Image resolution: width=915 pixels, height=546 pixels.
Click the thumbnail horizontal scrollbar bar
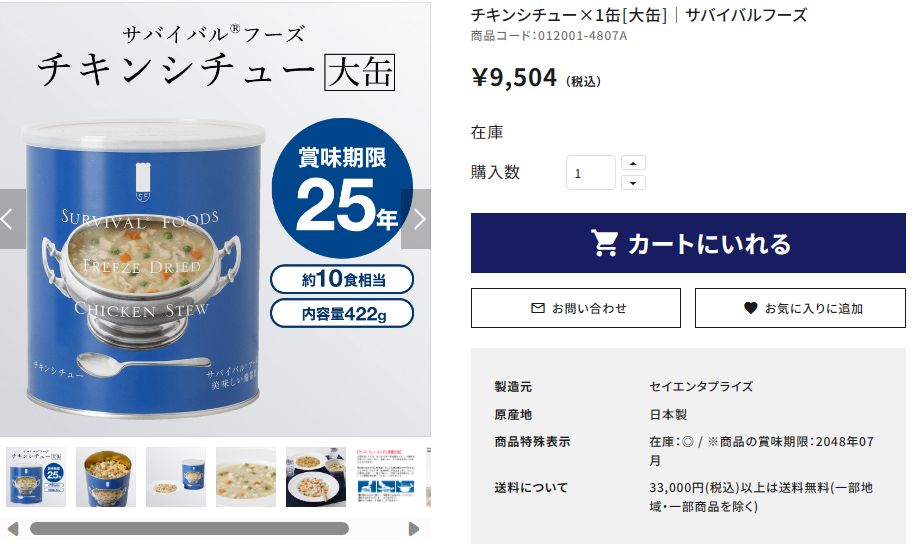point(190,529)
